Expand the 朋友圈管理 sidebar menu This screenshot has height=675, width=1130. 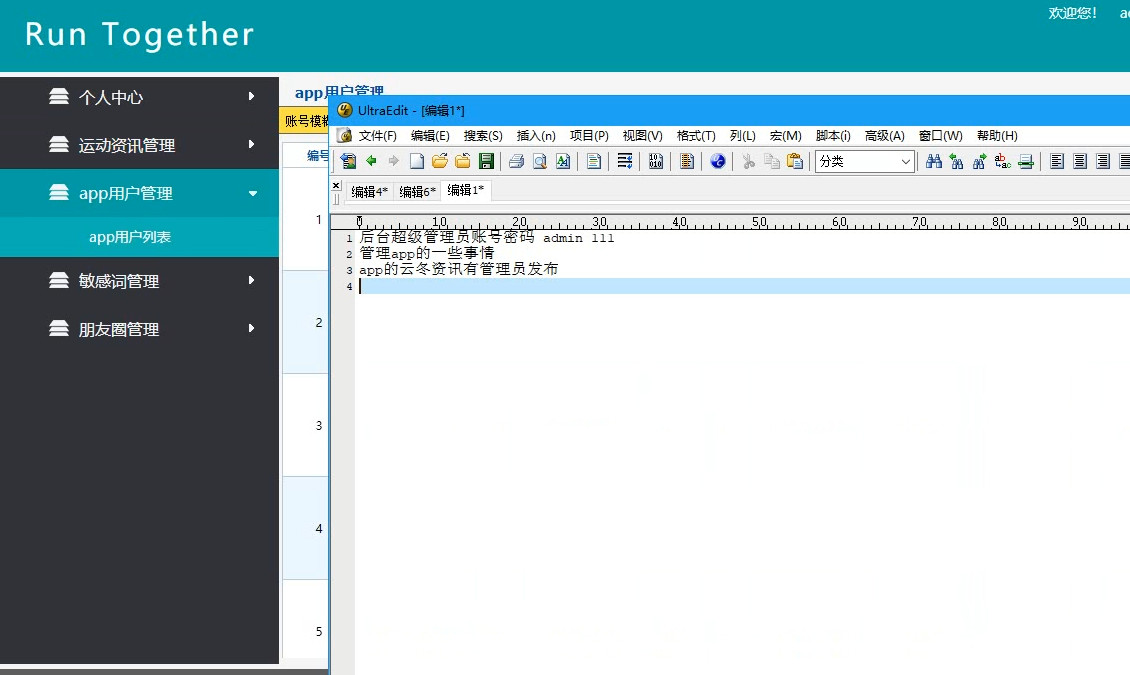(139, 329)
